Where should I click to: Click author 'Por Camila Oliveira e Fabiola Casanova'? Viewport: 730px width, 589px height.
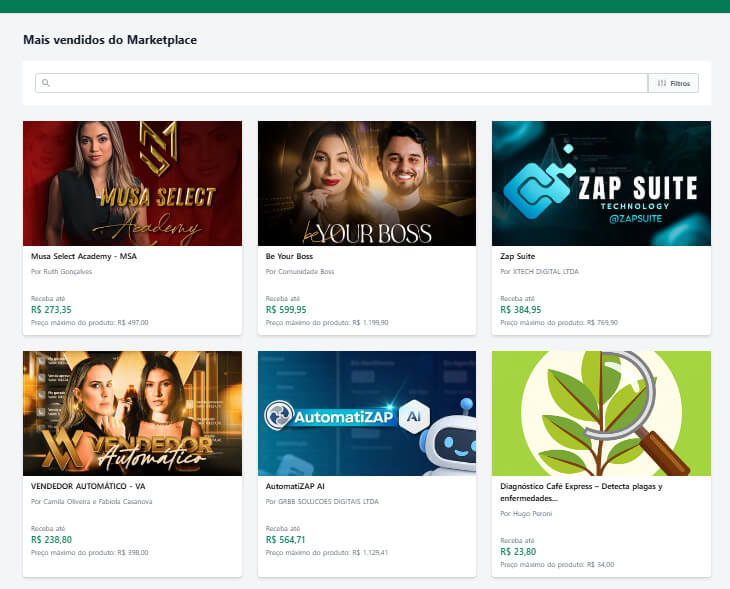91,501
